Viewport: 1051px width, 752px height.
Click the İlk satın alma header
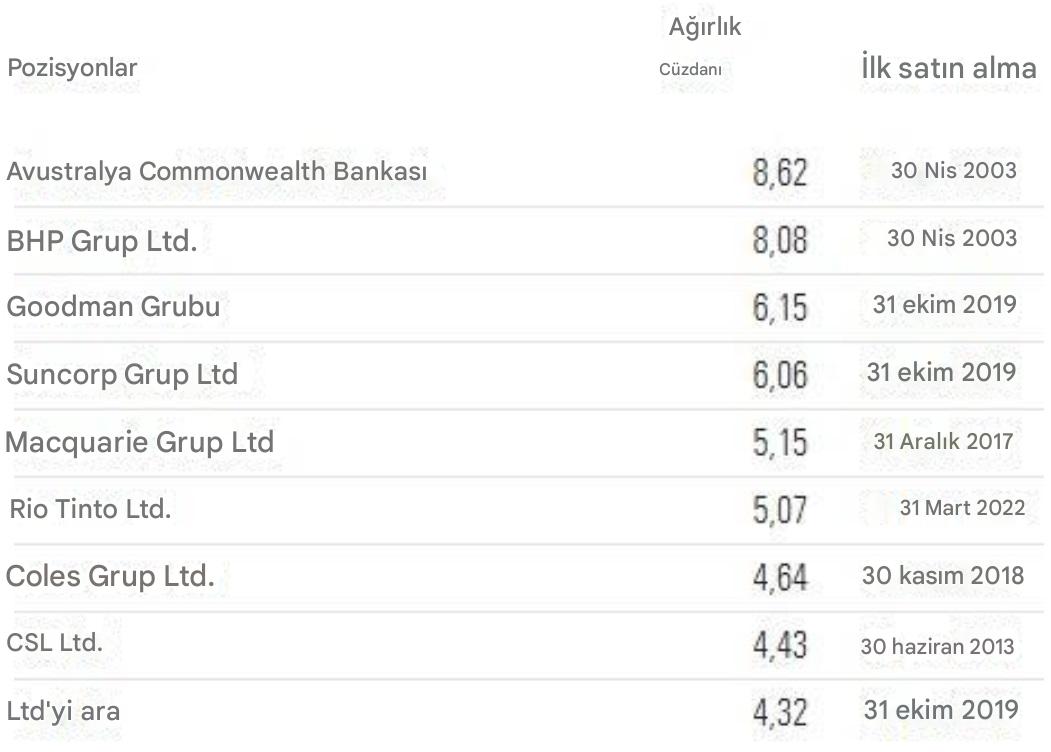(948, 69)
